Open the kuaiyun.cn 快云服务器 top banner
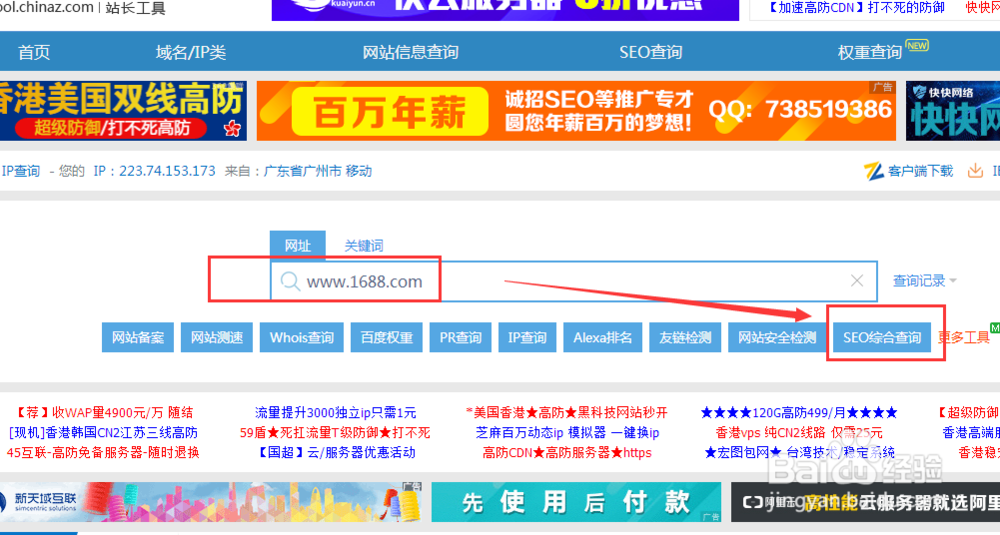 coord(505,10)
